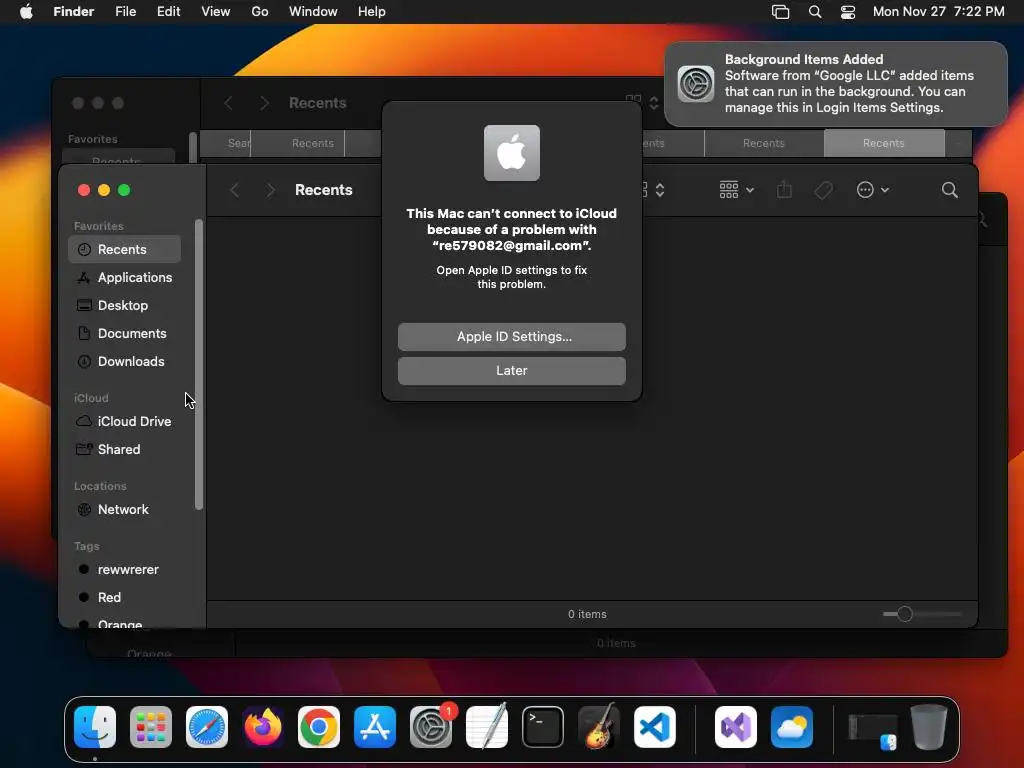Open Spotlight search in menu bar
Viewport: 1024px width, 768px height.
pyautogui.click(x=815, y=12)
